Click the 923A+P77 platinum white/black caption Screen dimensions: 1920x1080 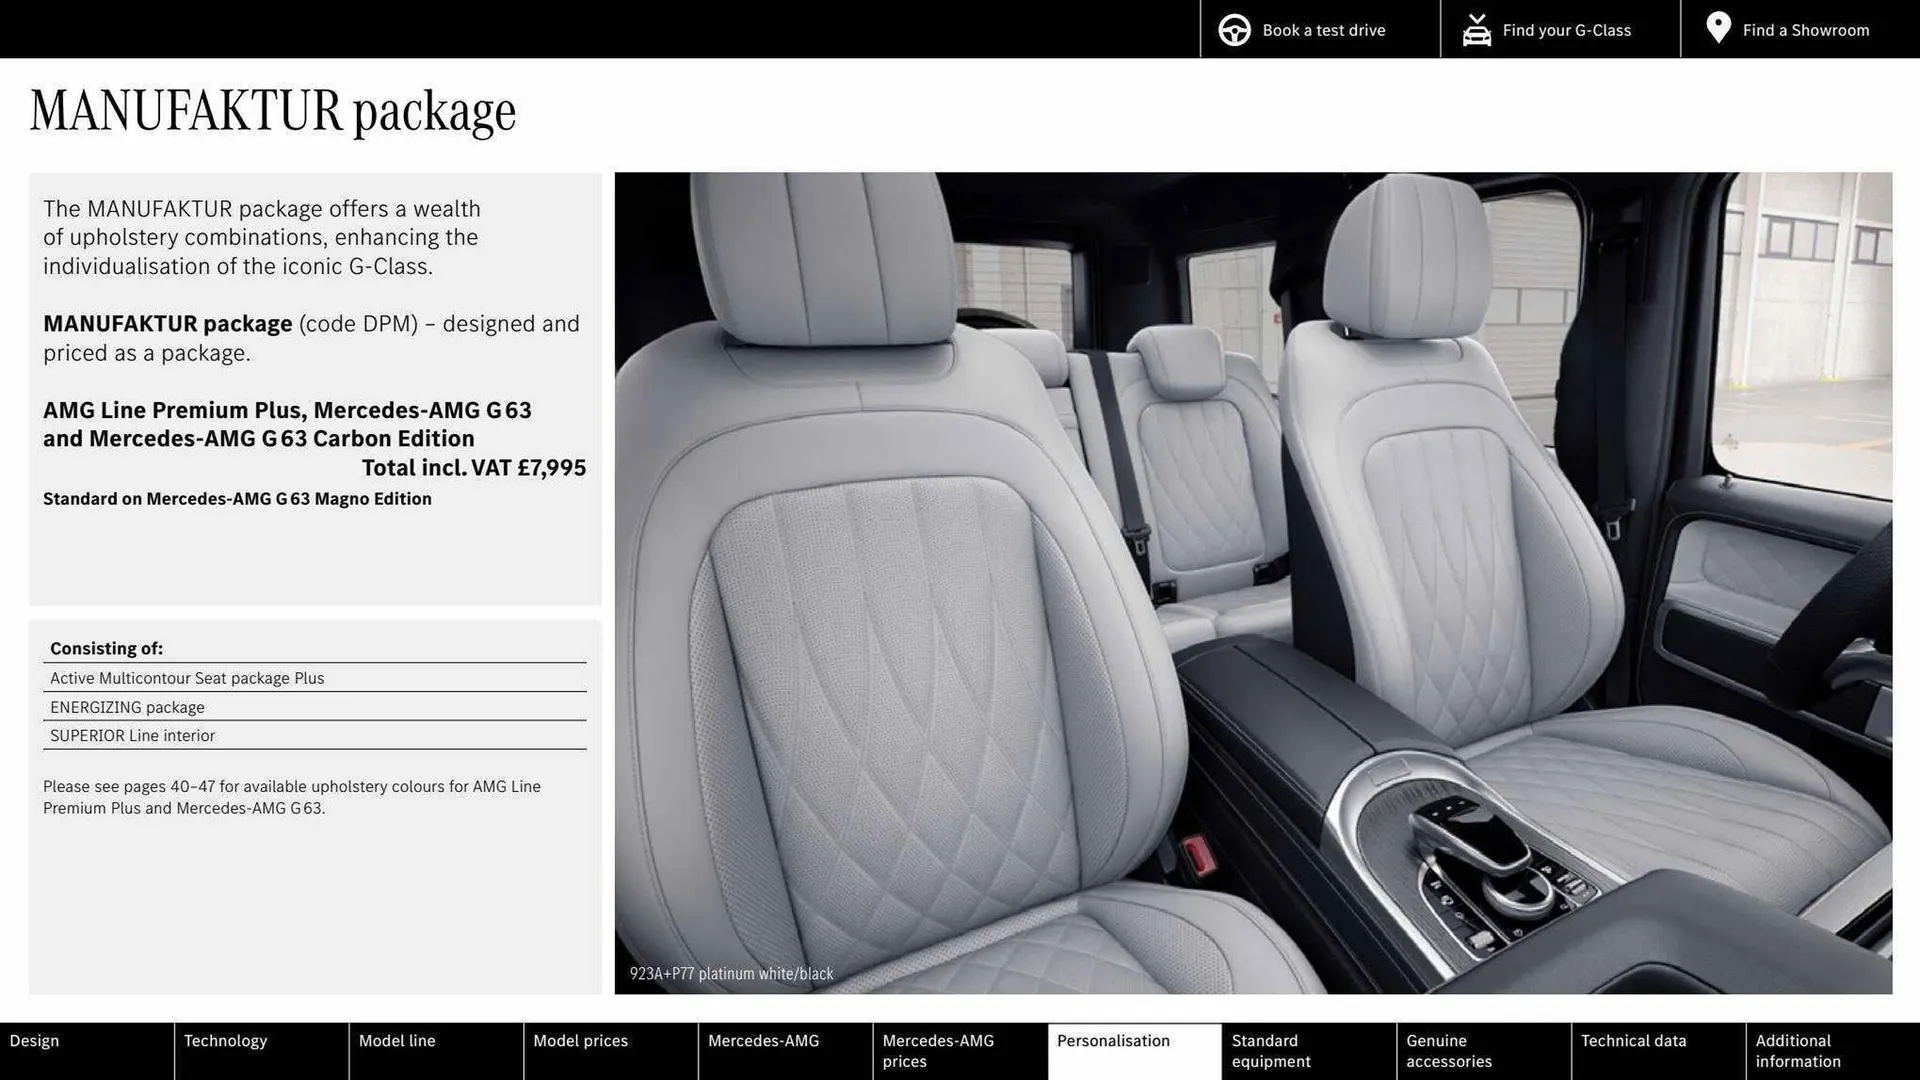[x=732, y=973]
